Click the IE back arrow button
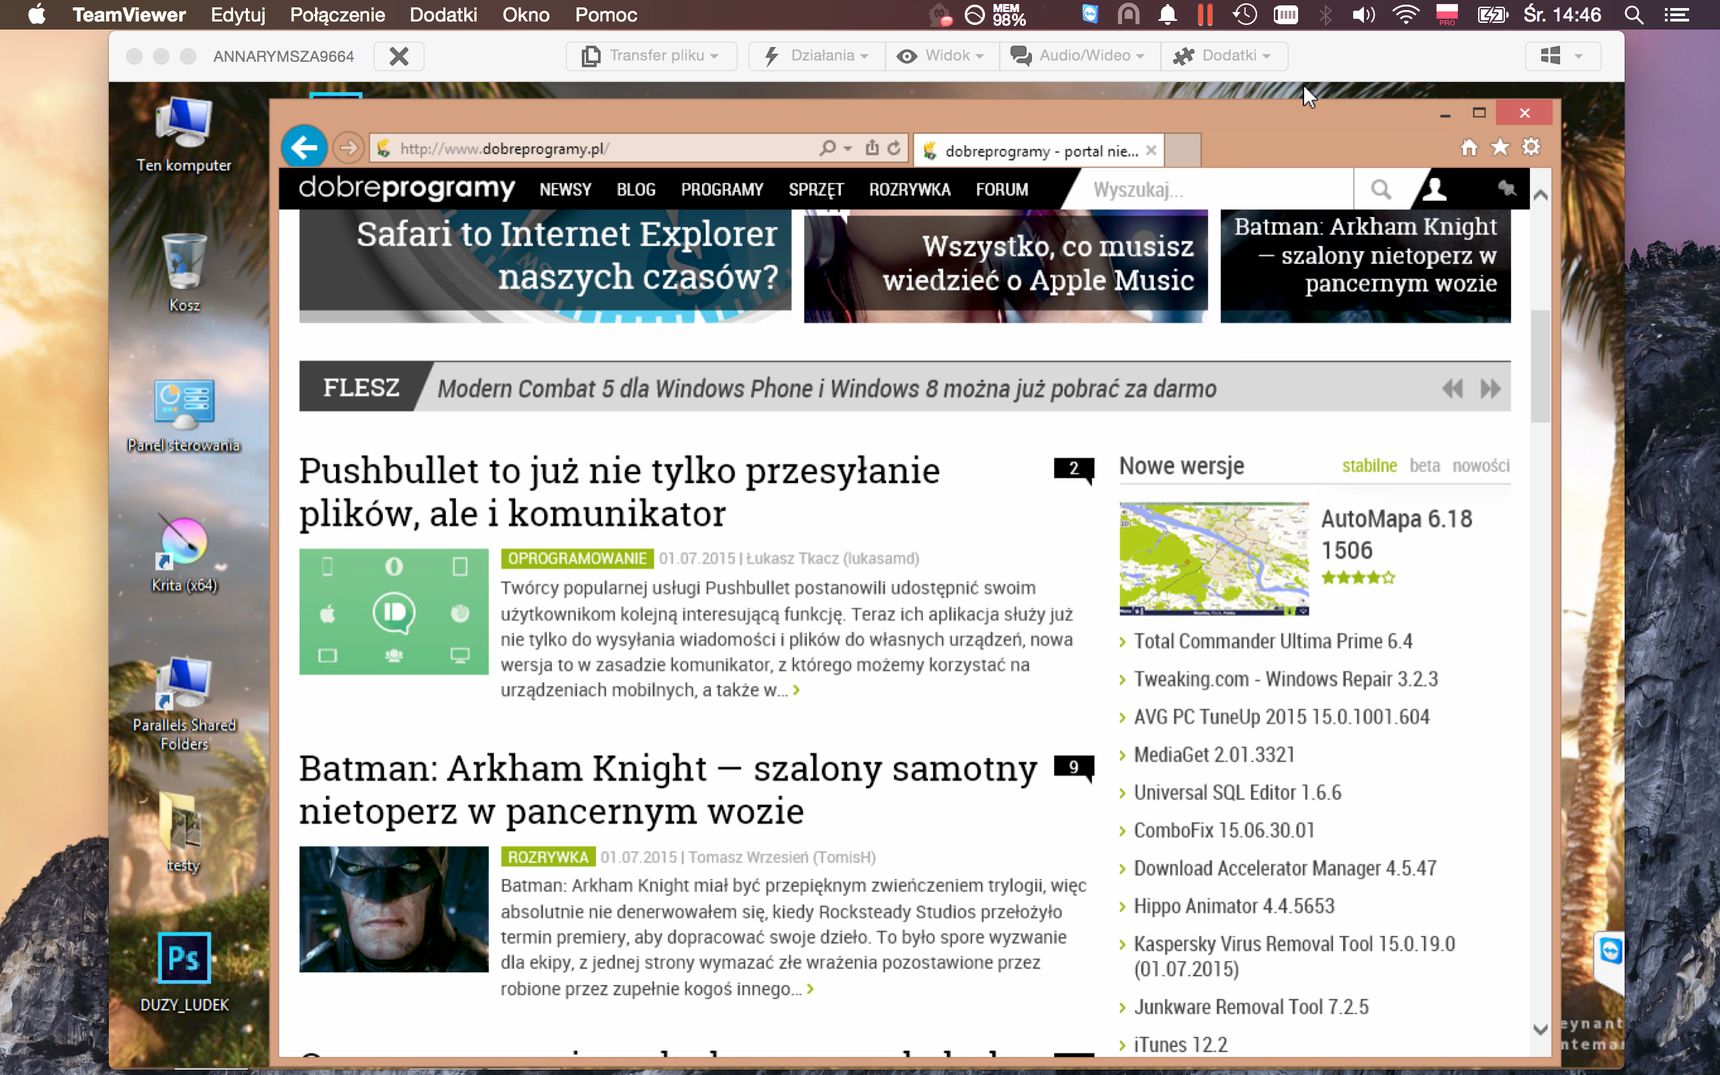Image resolution: width=1720 pixels, height=1075 pixels. point(305,148)
